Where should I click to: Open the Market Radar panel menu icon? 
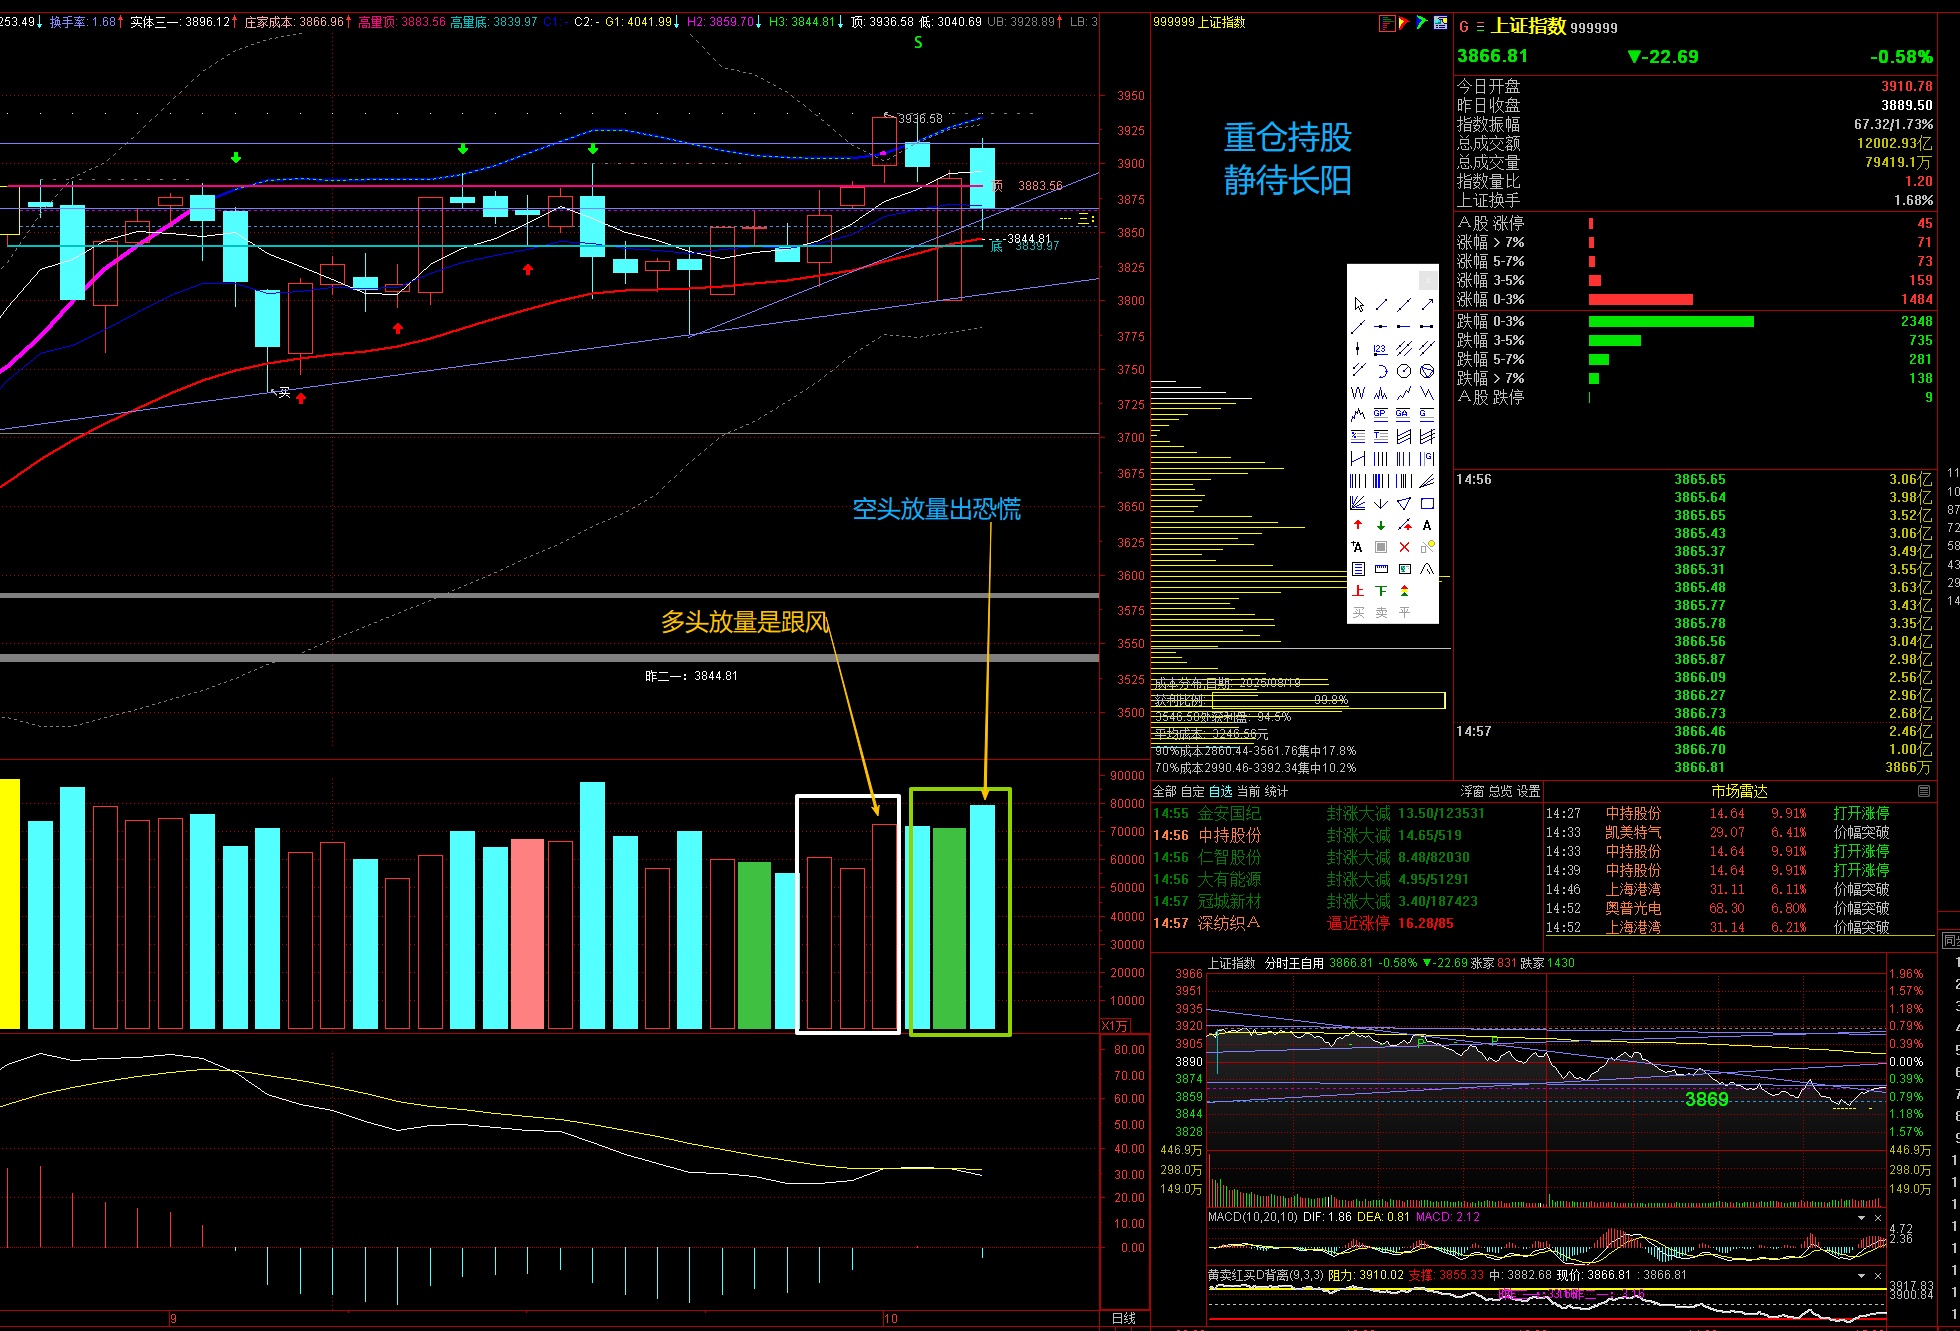pos(1924,791)
